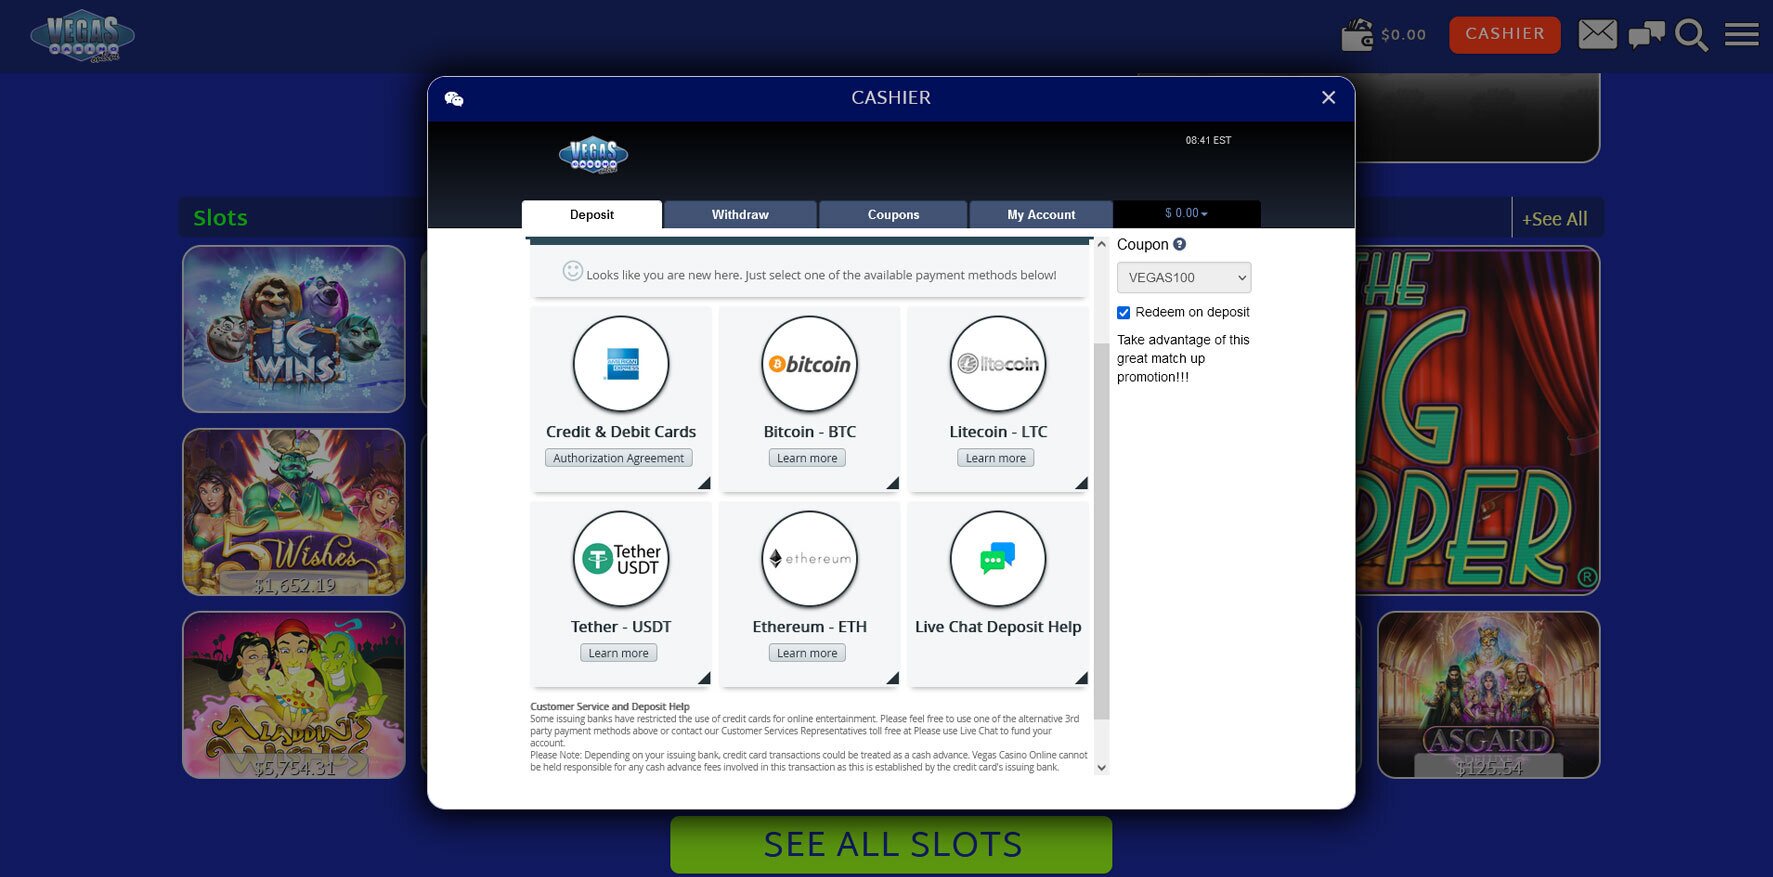The width and height of the screenshot is (1773, 877).
Task: Click the +See All link
Action: (x=1554, y=219)
